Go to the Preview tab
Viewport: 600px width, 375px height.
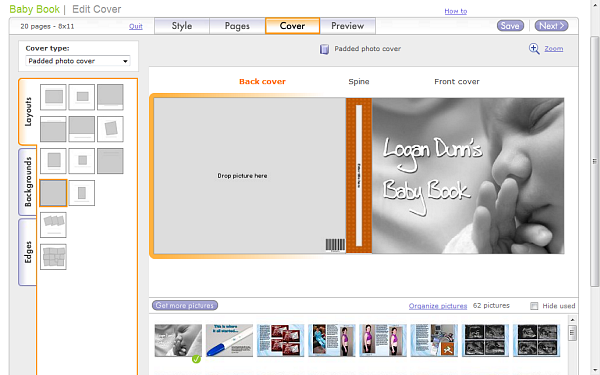click(x=347, y=26)
